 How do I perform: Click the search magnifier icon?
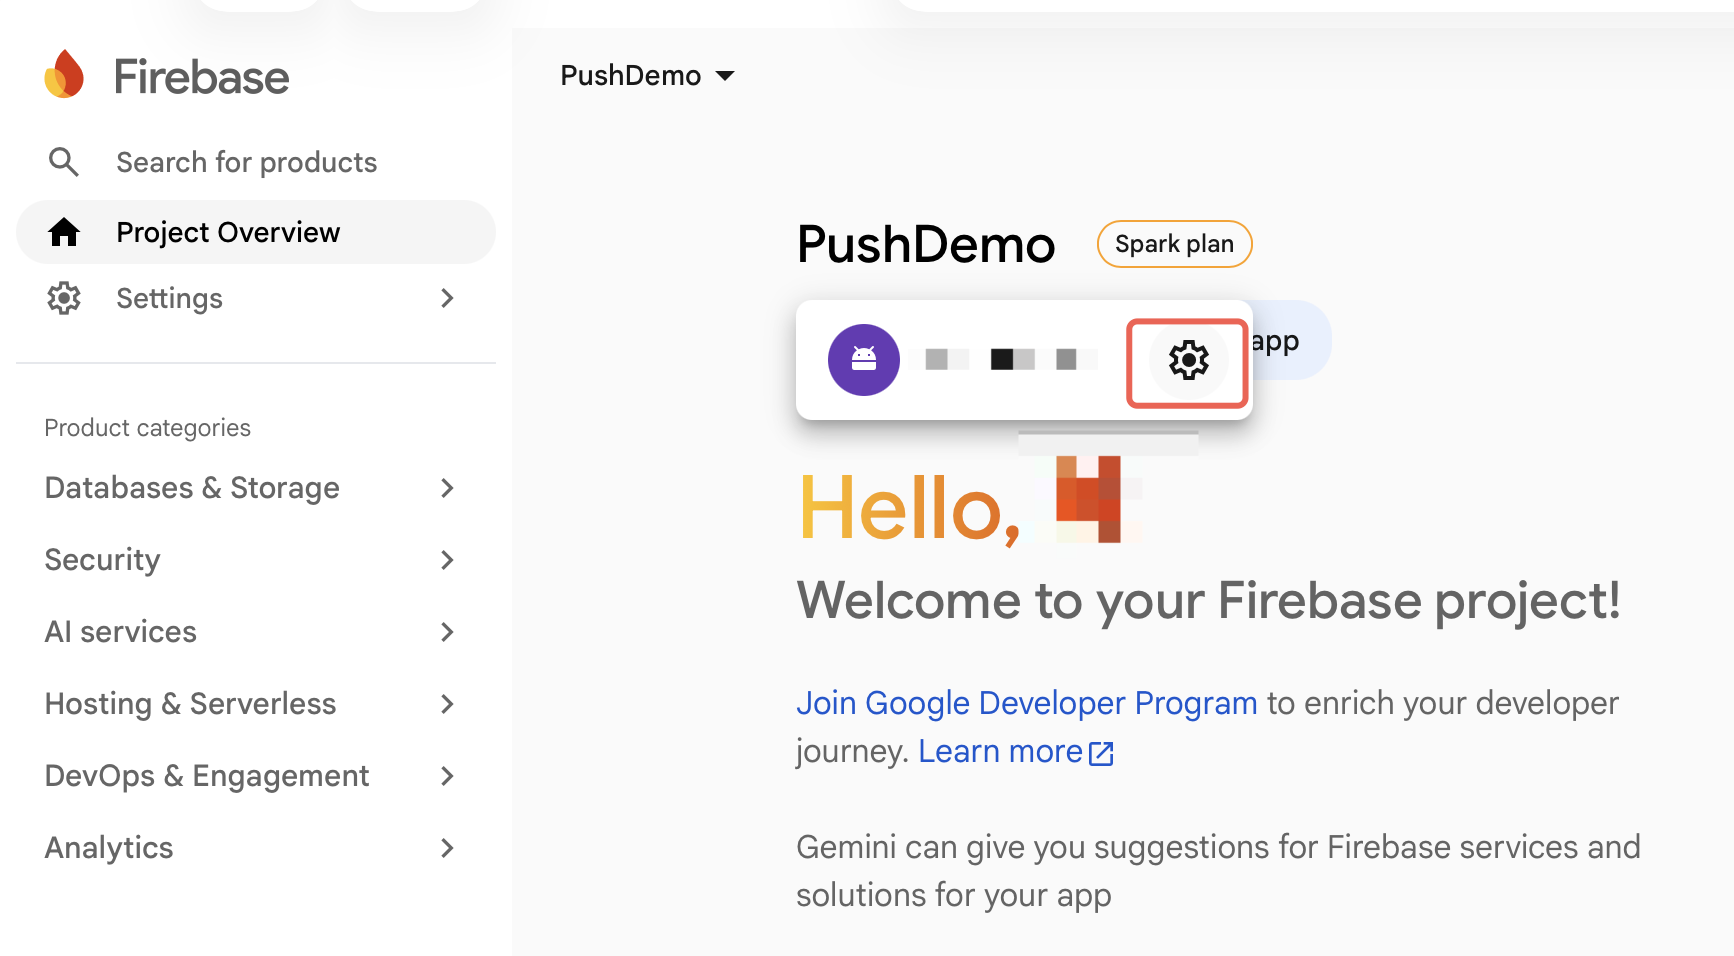pos(64,162)
